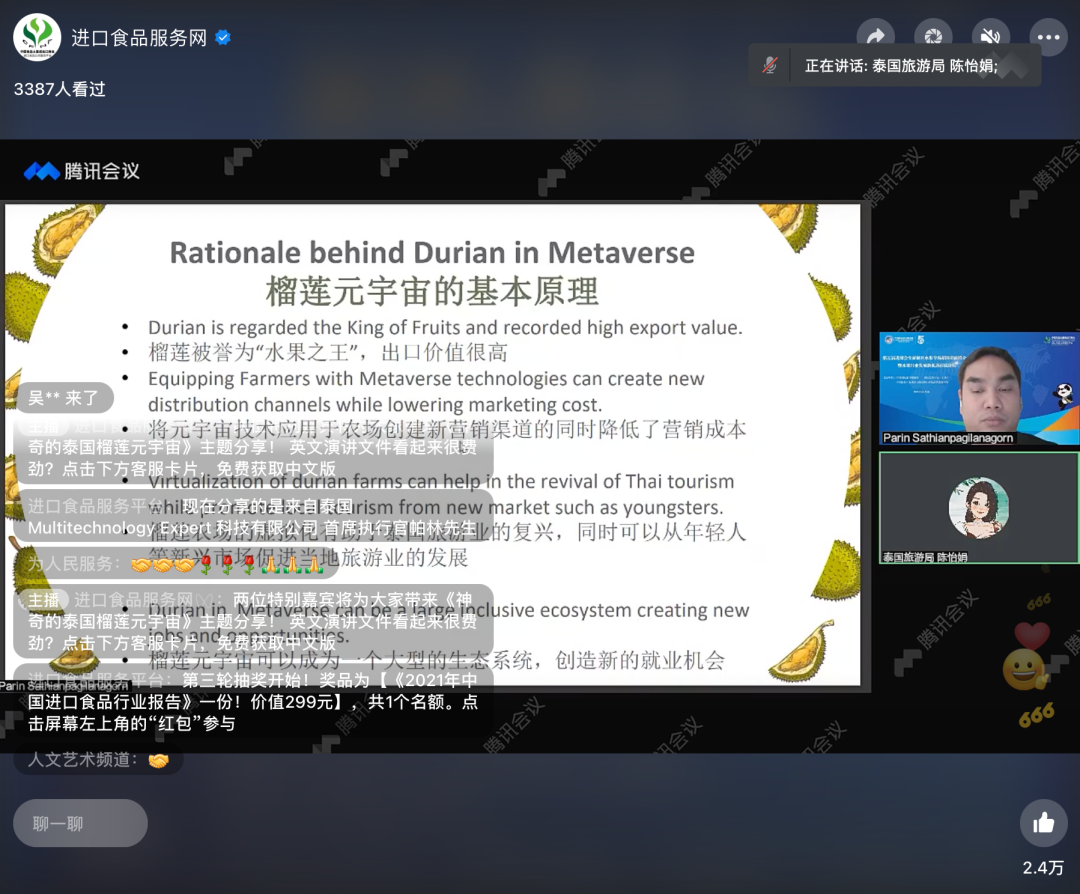Tap the slide title Rationale behind Durian in Metaverse
This screenshot has width=1080, height=894.
[x=432, y=252]
